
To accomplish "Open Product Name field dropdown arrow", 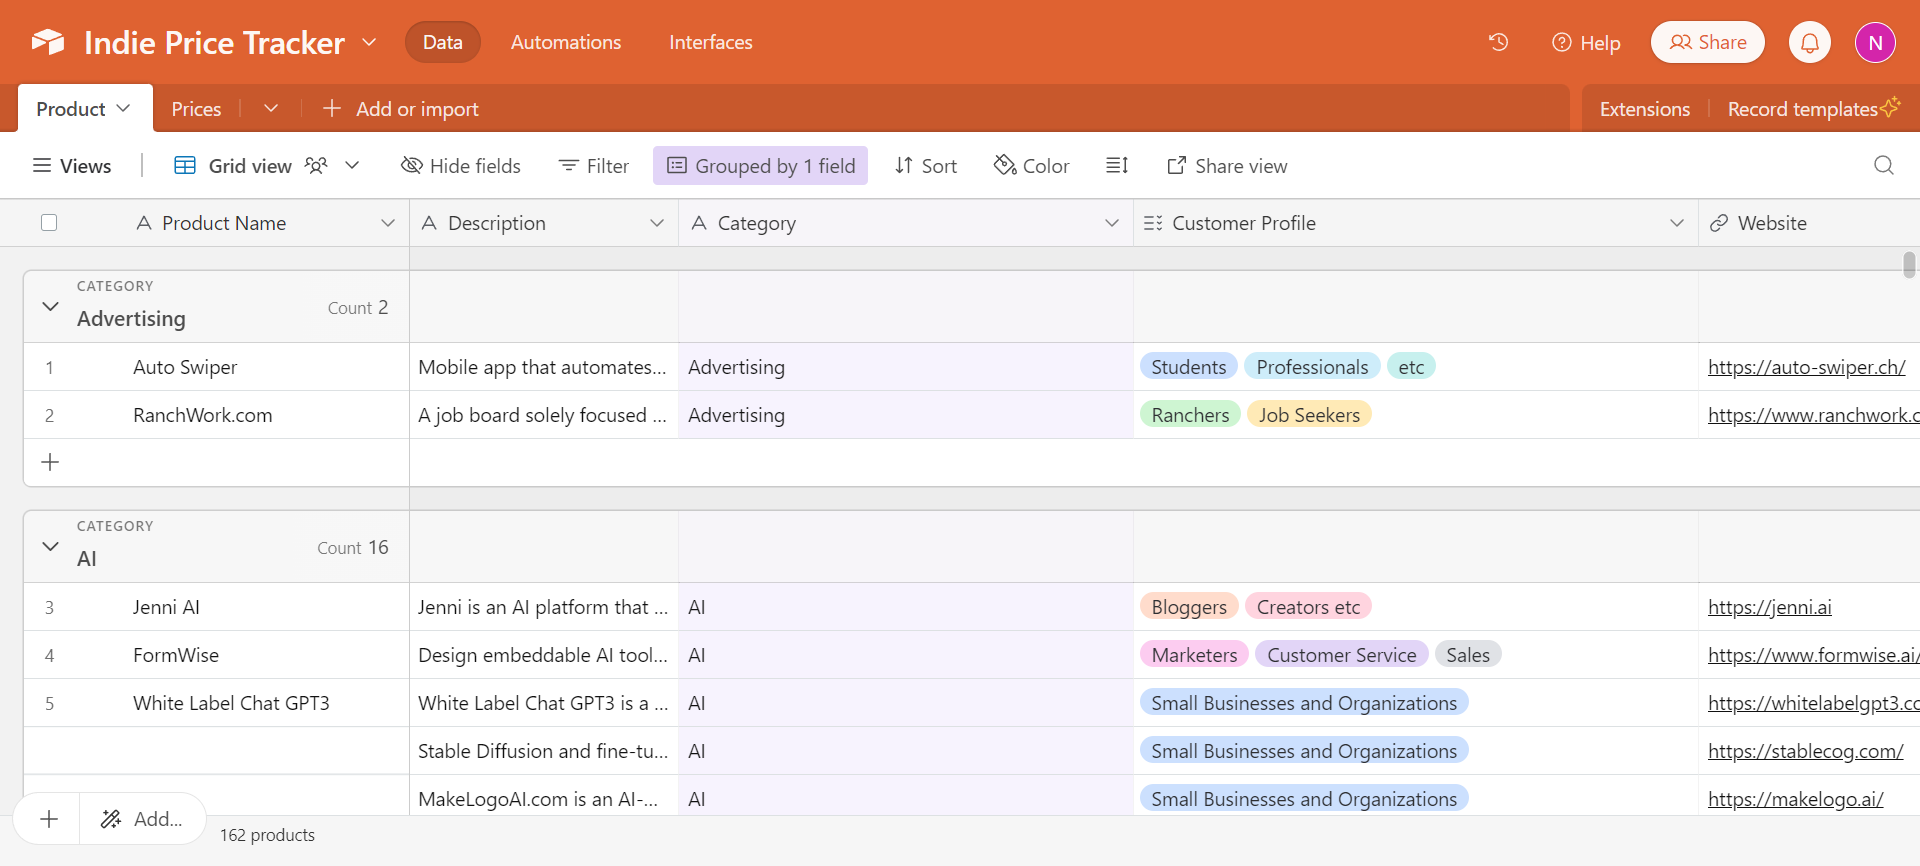I will [388, 223].
